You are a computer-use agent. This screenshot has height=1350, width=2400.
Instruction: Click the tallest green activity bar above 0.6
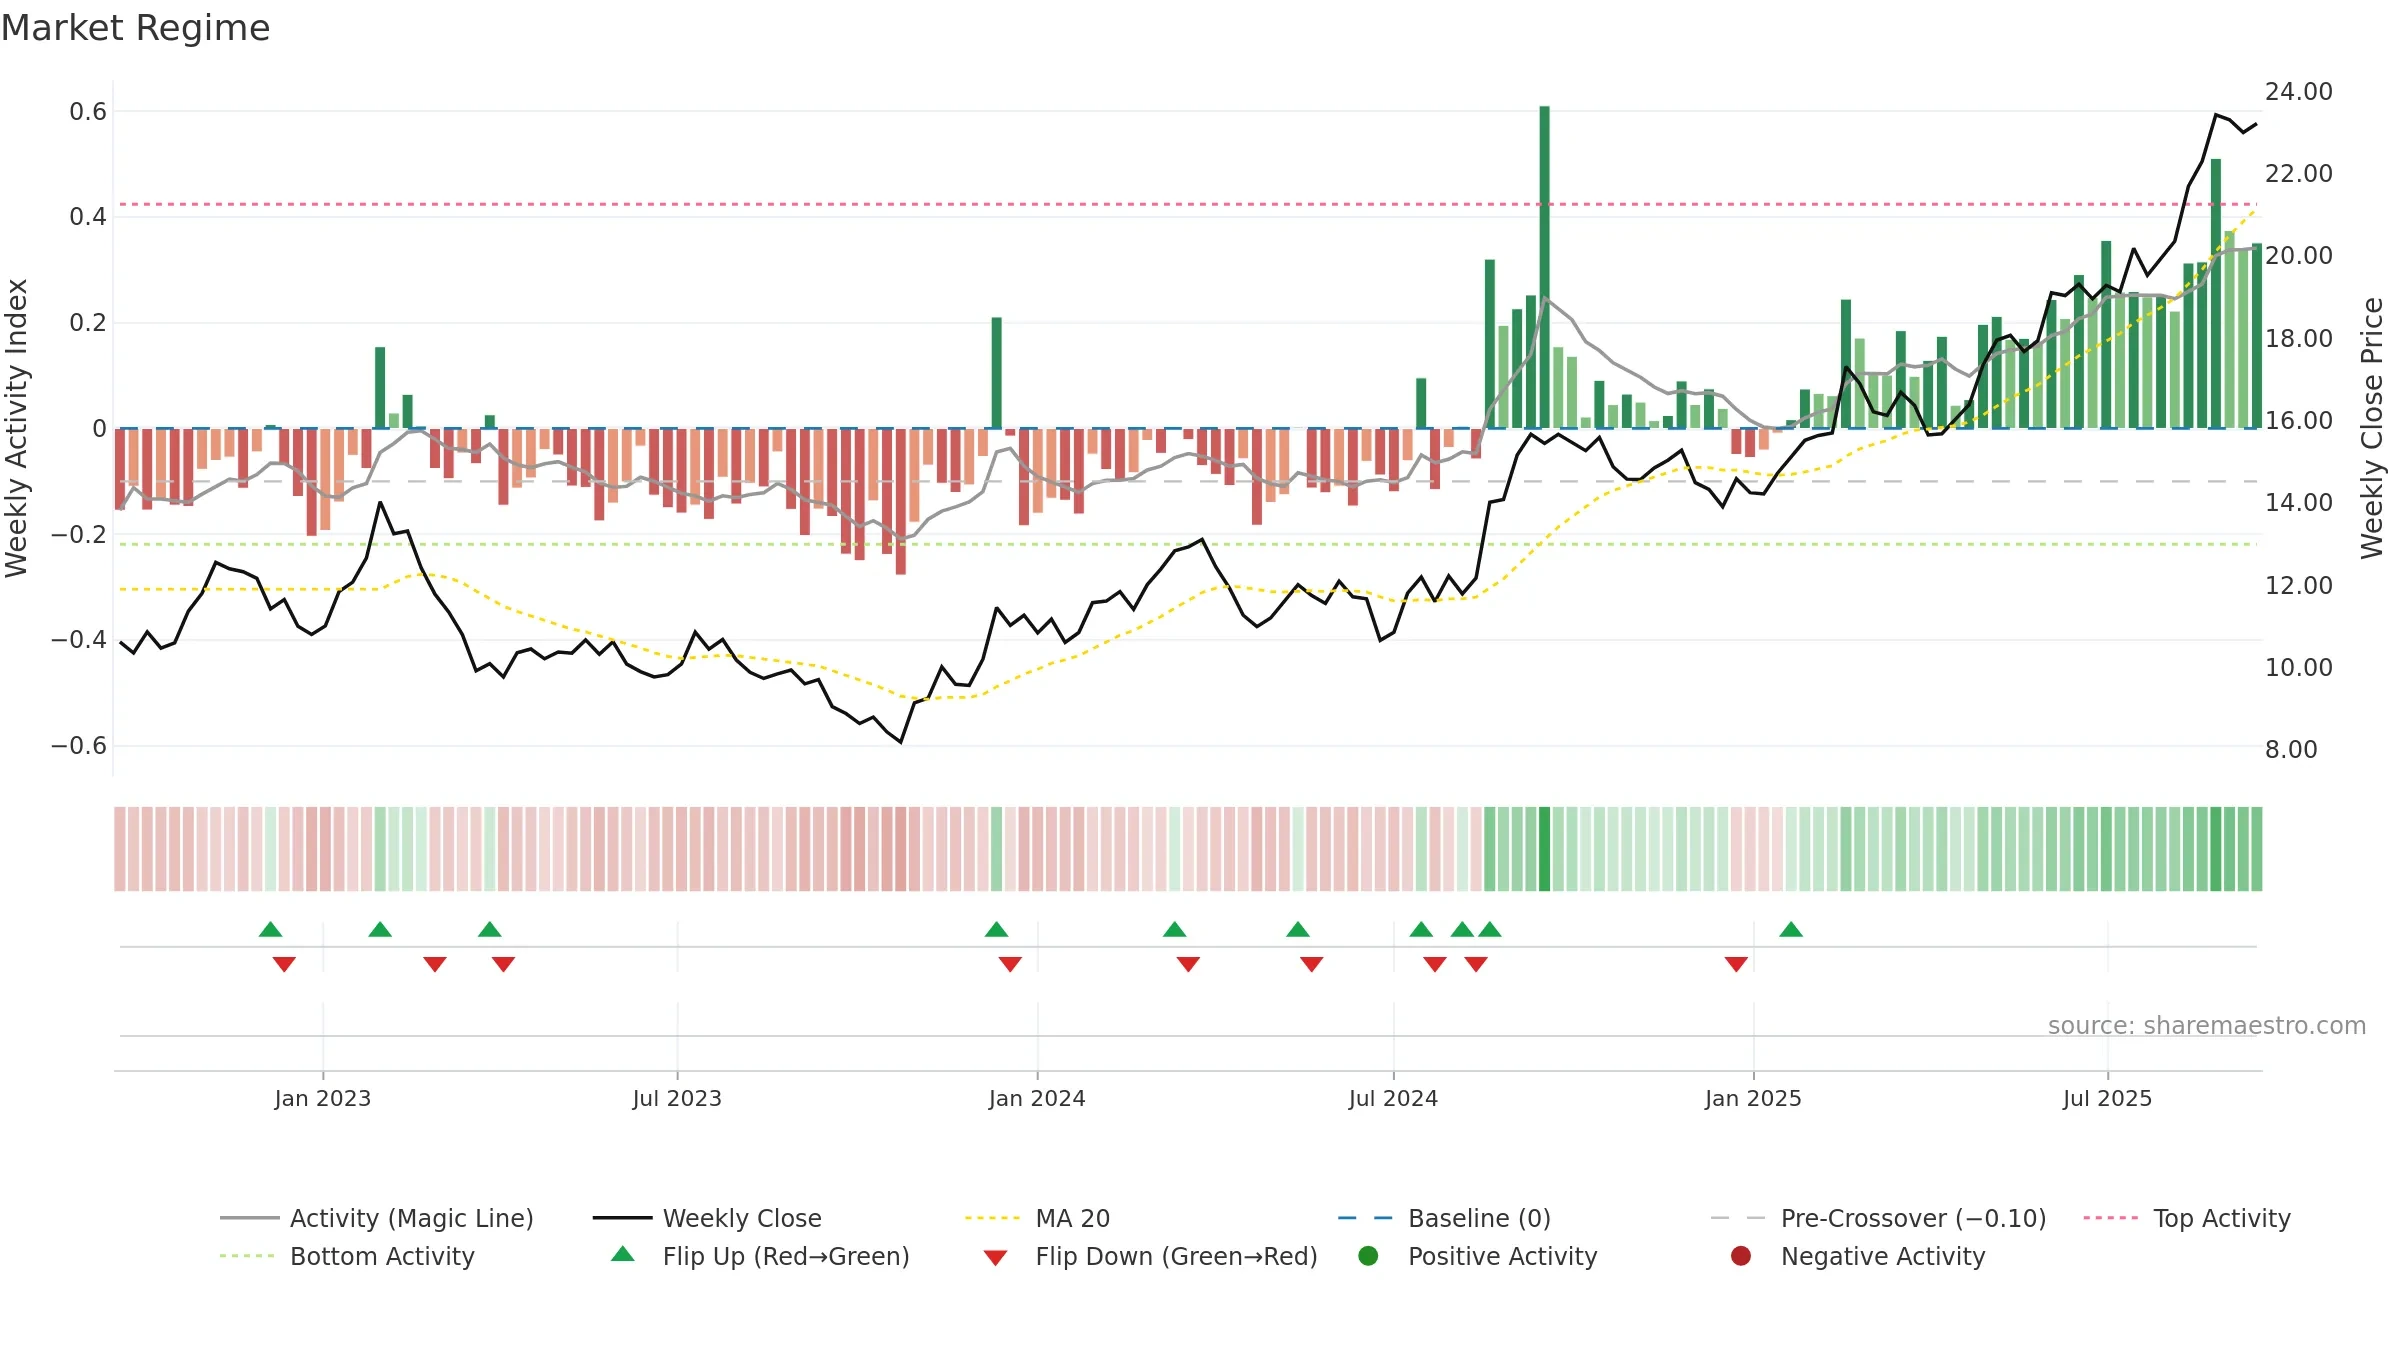[1544, 267]
